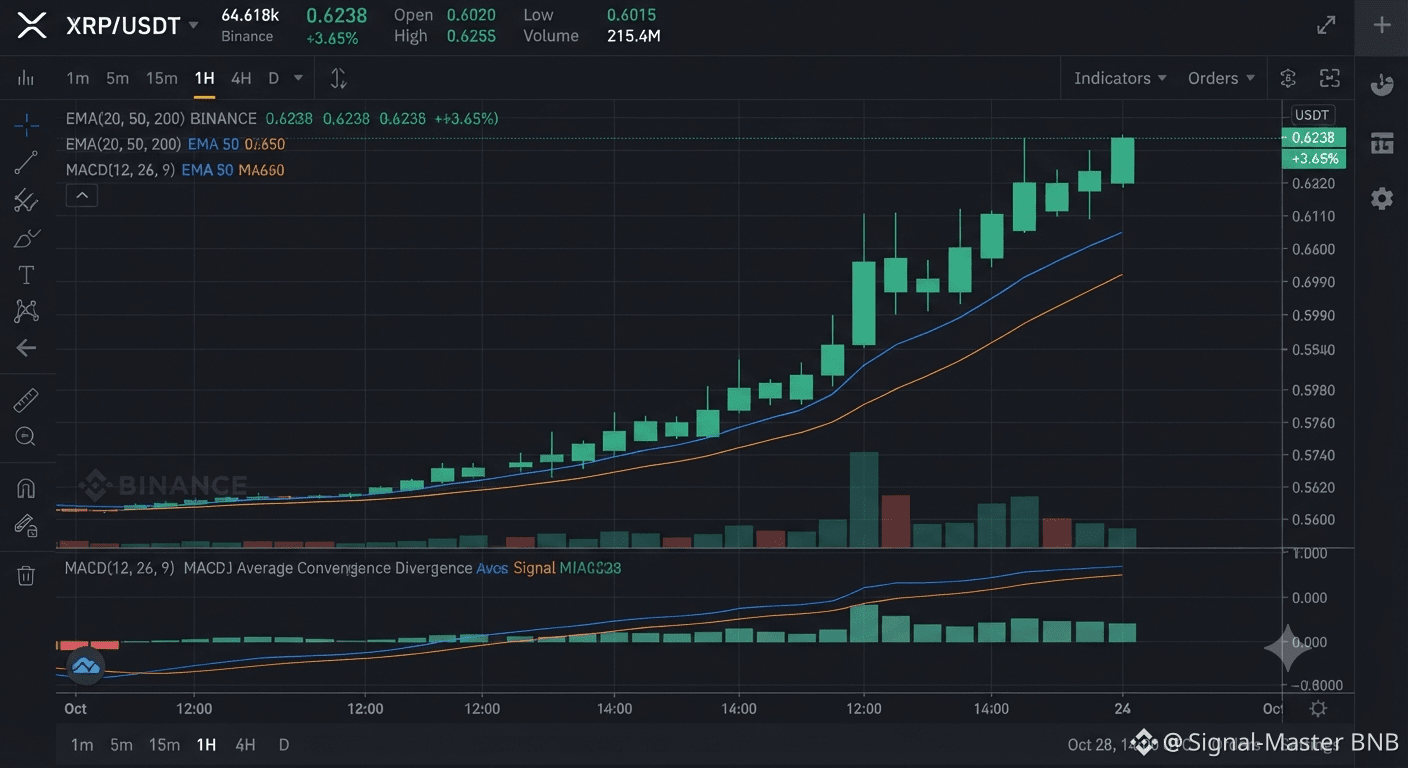Click the High price value
Image resolution: width=1408 pixels, height=768 pixels.
tap(470, 36)
